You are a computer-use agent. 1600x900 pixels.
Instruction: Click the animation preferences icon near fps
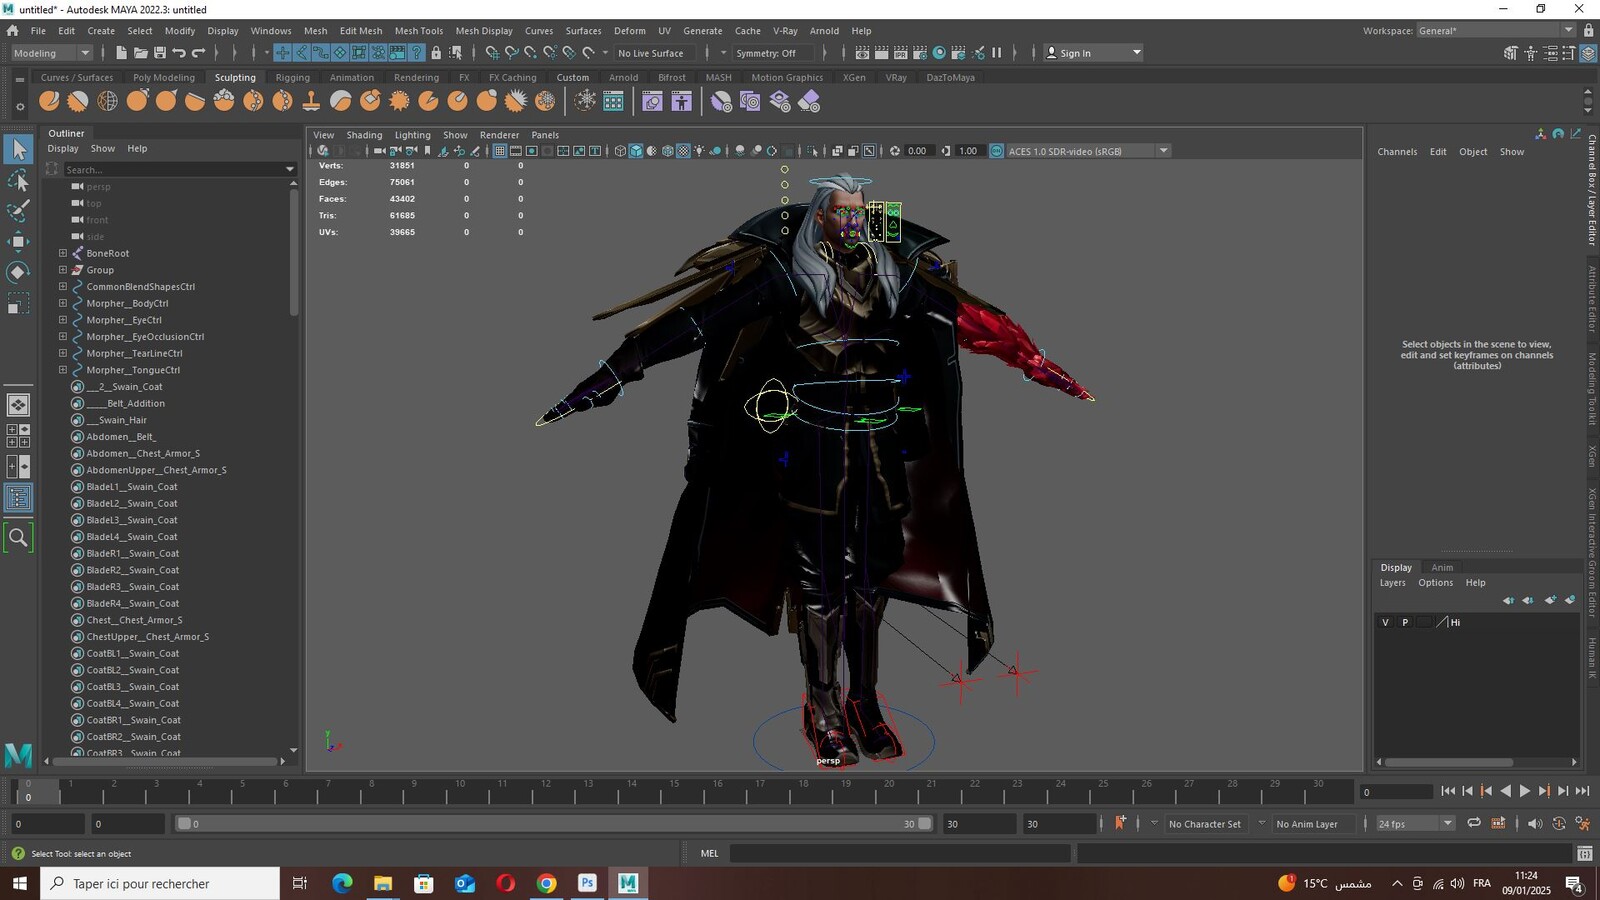click(x=1583, y=824)
